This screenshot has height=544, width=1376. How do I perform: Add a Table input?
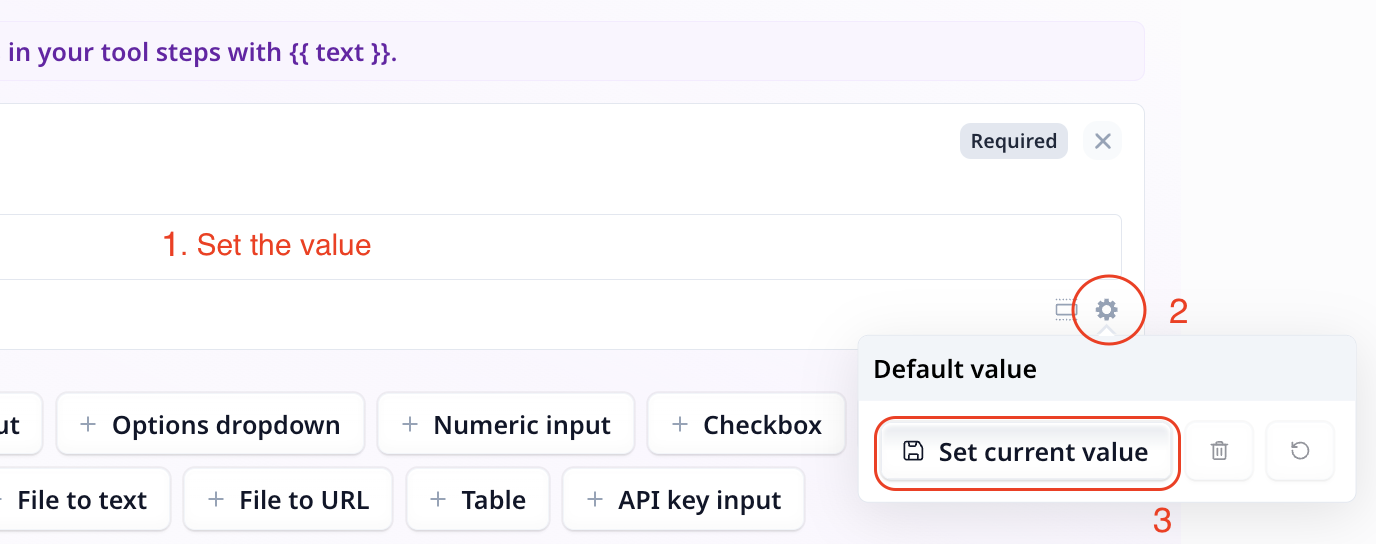477,500
